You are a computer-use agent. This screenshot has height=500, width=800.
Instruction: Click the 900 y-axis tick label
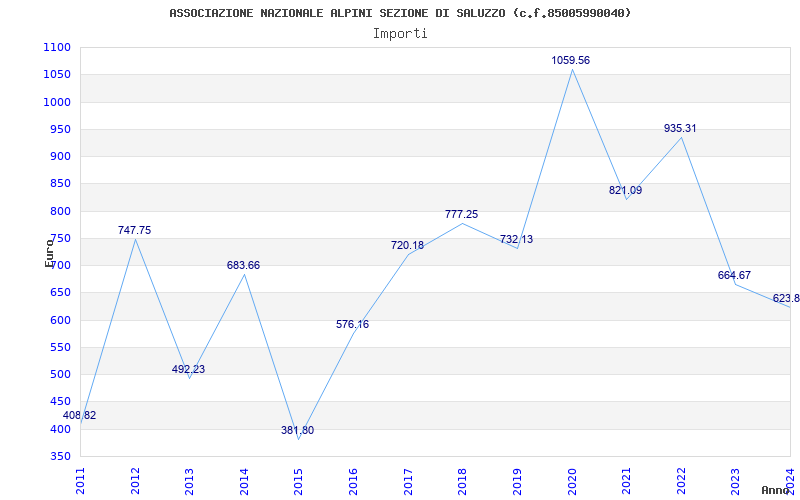[61, 157]
